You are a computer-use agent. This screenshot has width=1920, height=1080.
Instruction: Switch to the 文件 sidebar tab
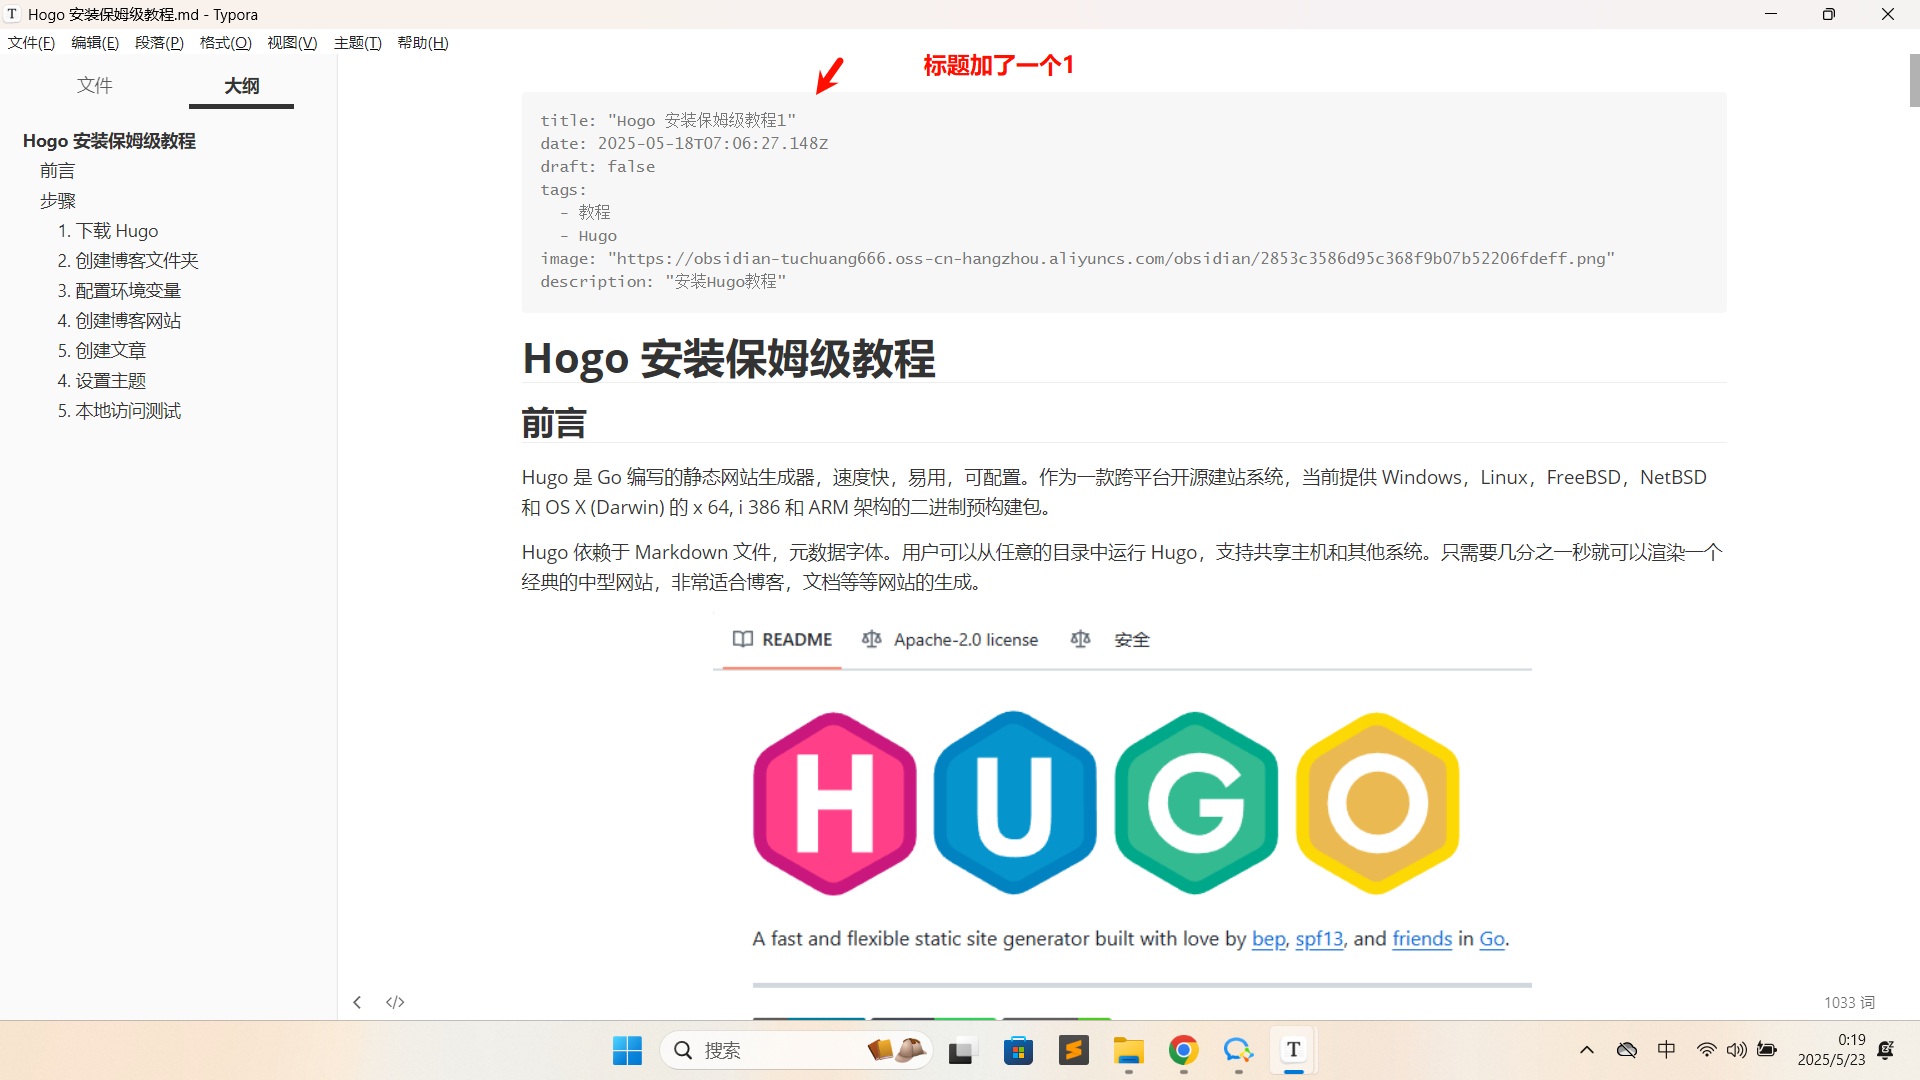click(95, 86)
